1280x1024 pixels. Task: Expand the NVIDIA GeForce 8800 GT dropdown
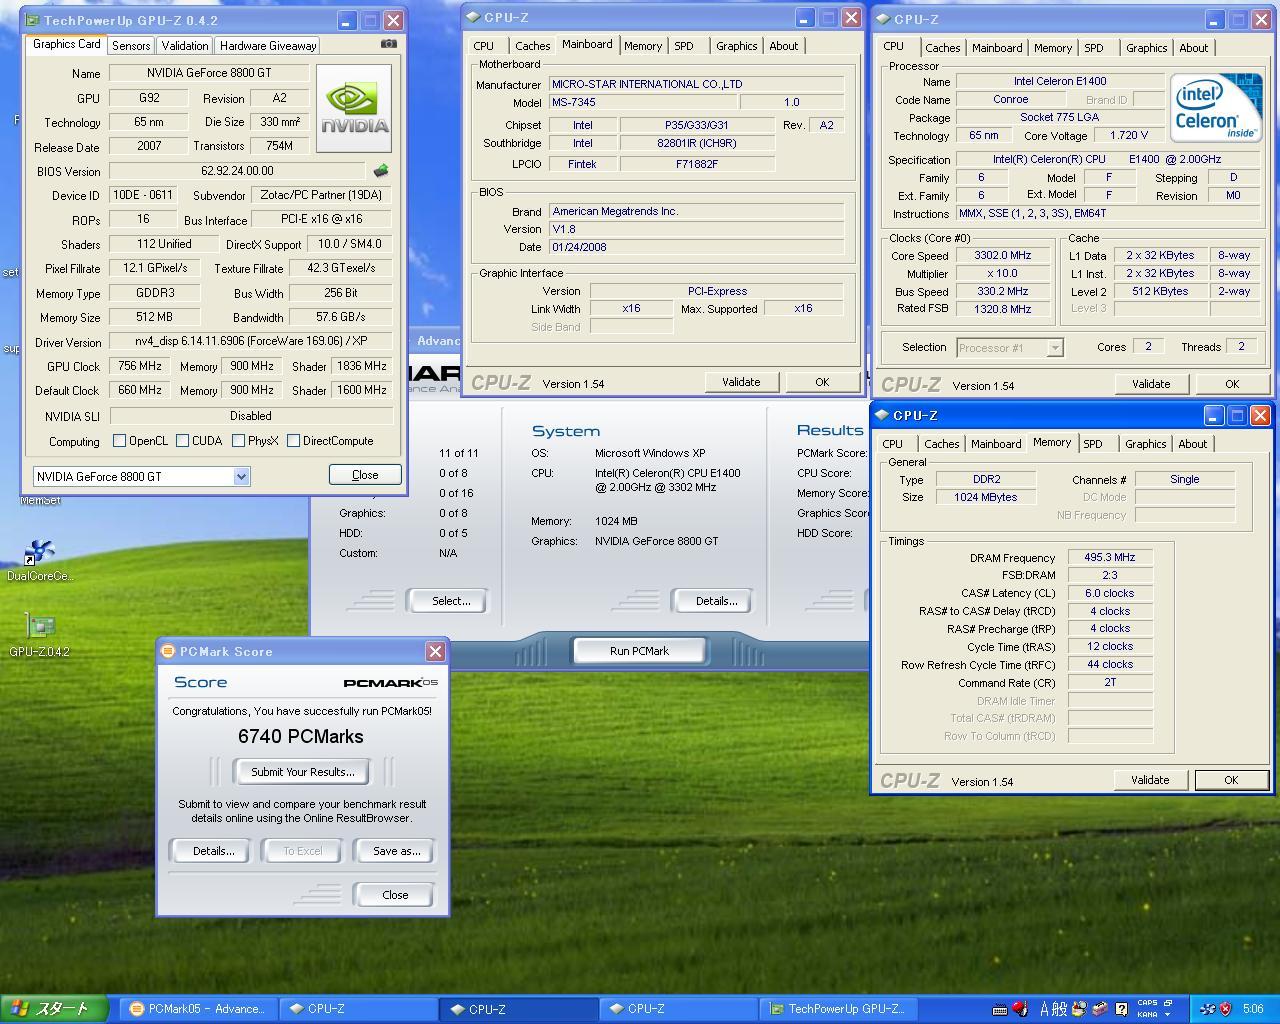(x=241, y=477)
